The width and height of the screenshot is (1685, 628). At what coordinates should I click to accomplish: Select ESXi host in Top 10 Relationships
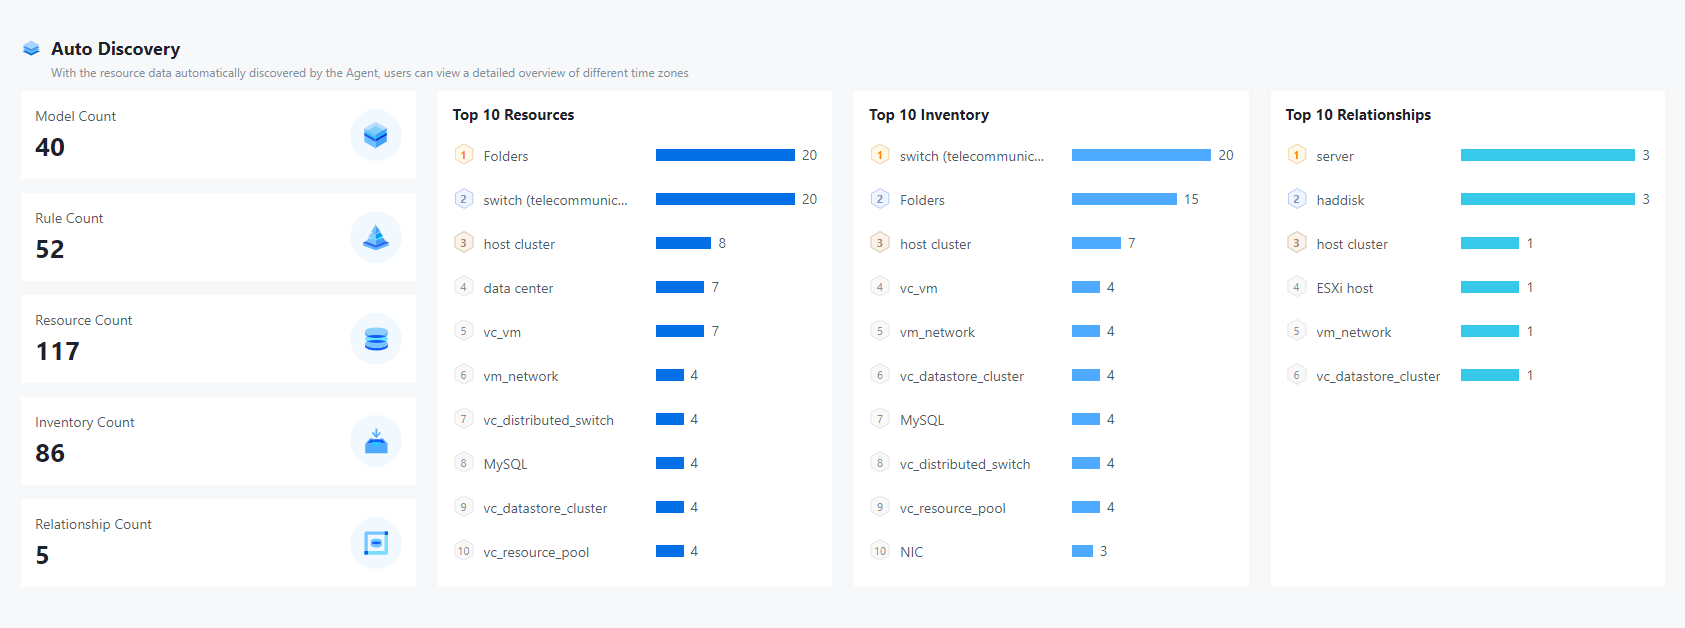[1345, 288]
